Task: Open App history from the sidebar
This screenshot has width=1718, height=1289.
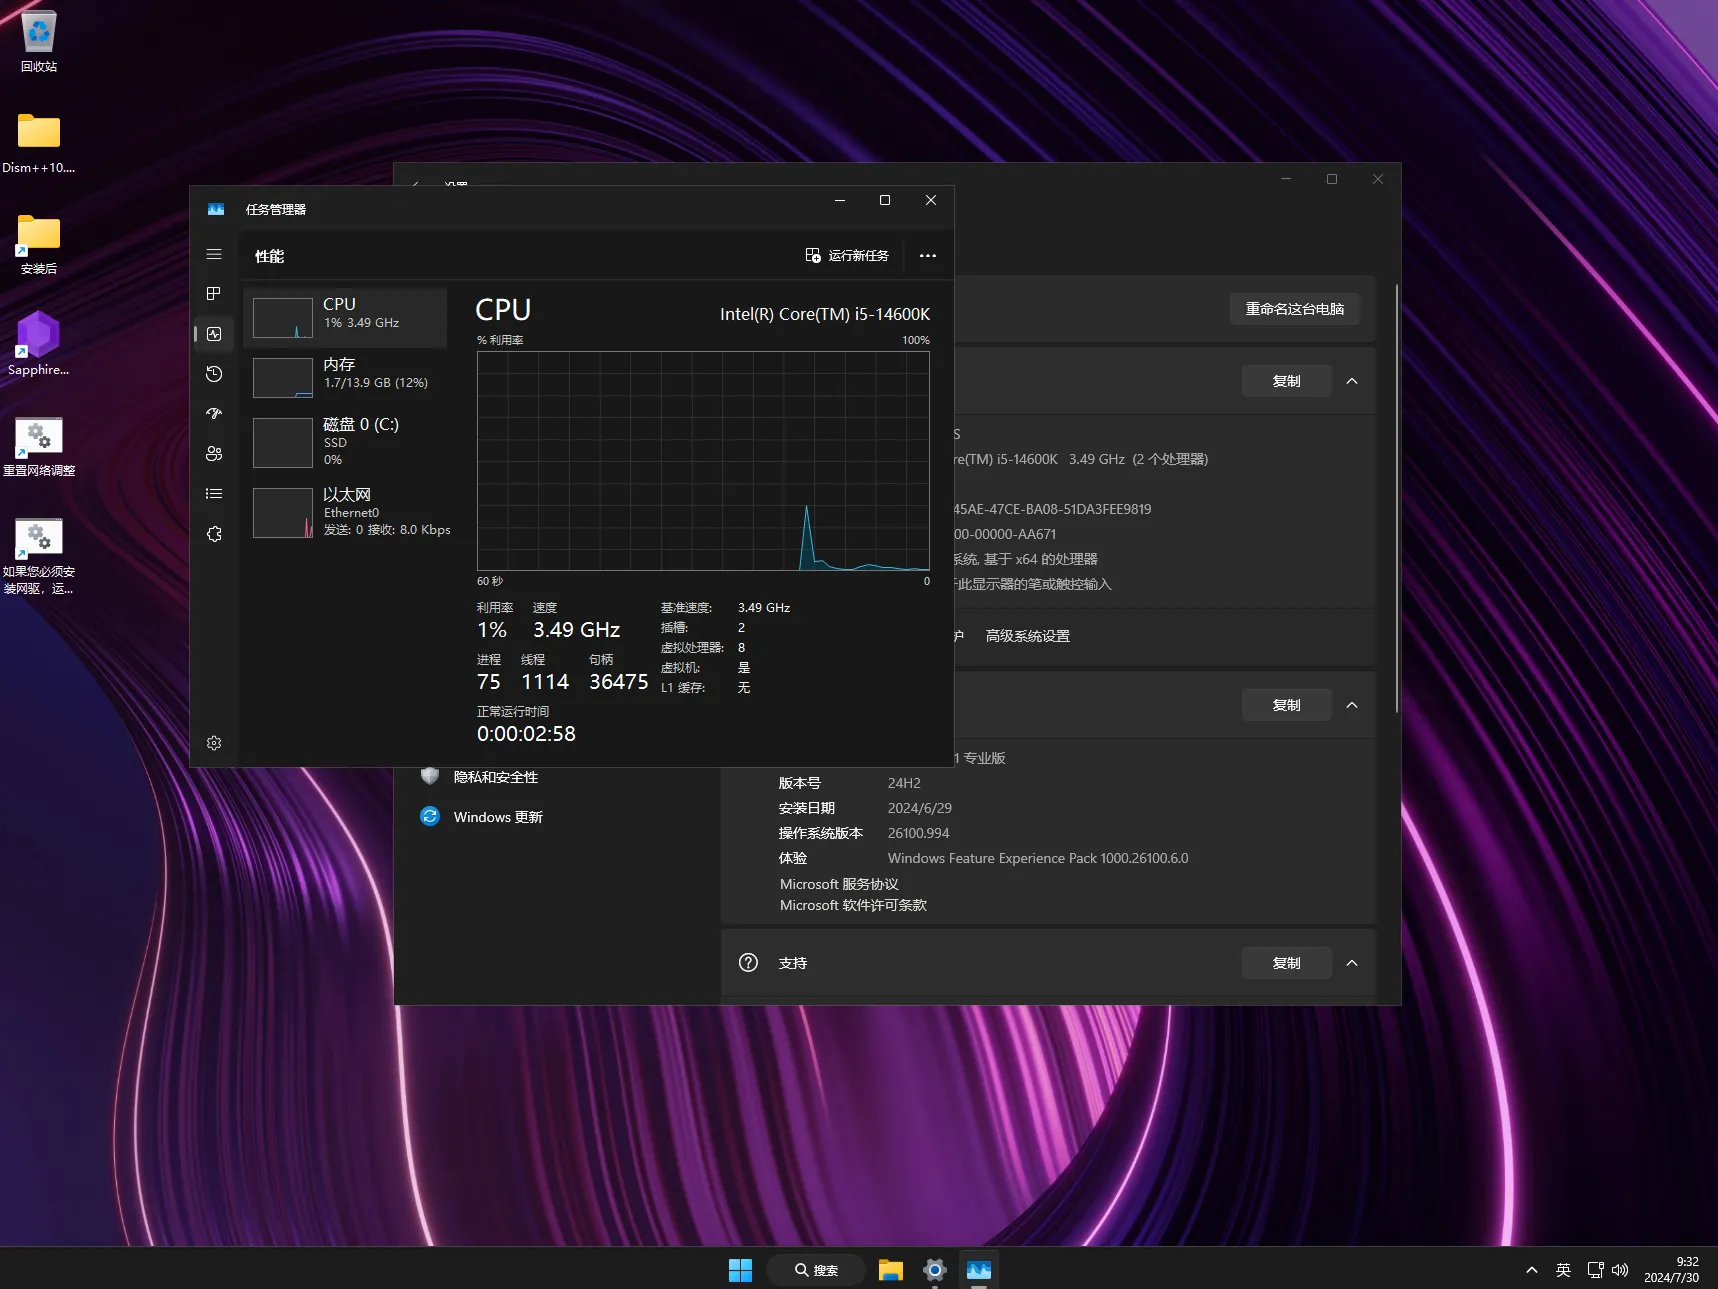Action: 213,374
